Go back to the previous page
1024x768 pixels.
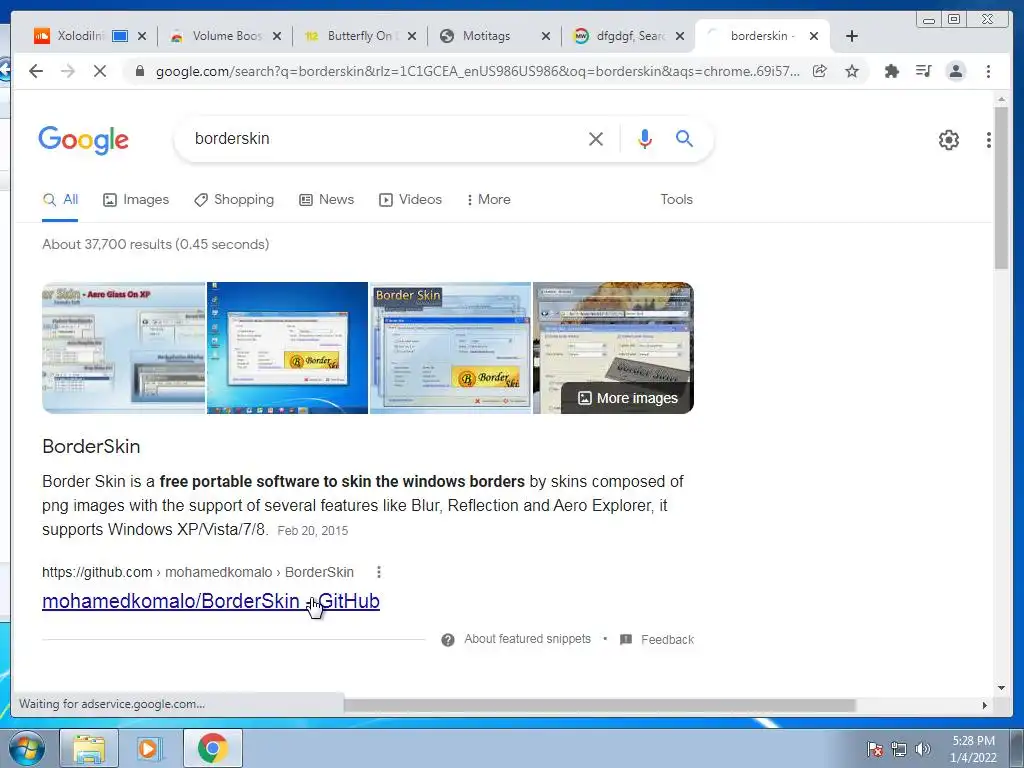click(36, 71)
